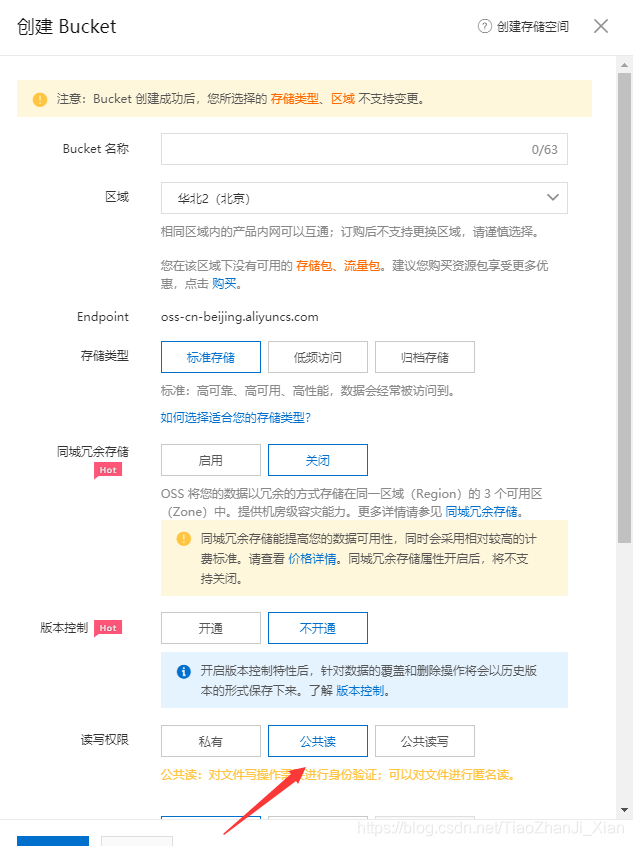Select 归档存储 storage type

[425, 357]
